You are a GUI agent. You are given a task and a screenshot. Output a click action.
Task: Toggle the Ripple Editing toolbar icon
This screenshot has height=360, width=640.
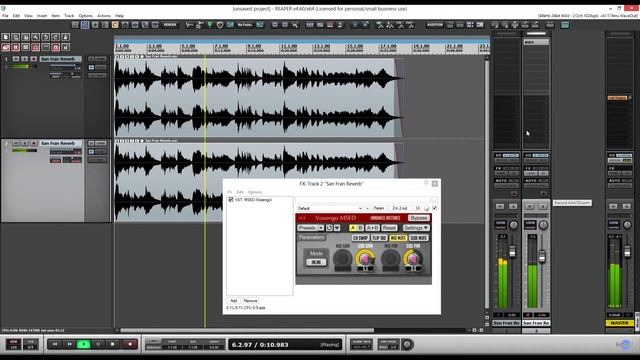26,47
